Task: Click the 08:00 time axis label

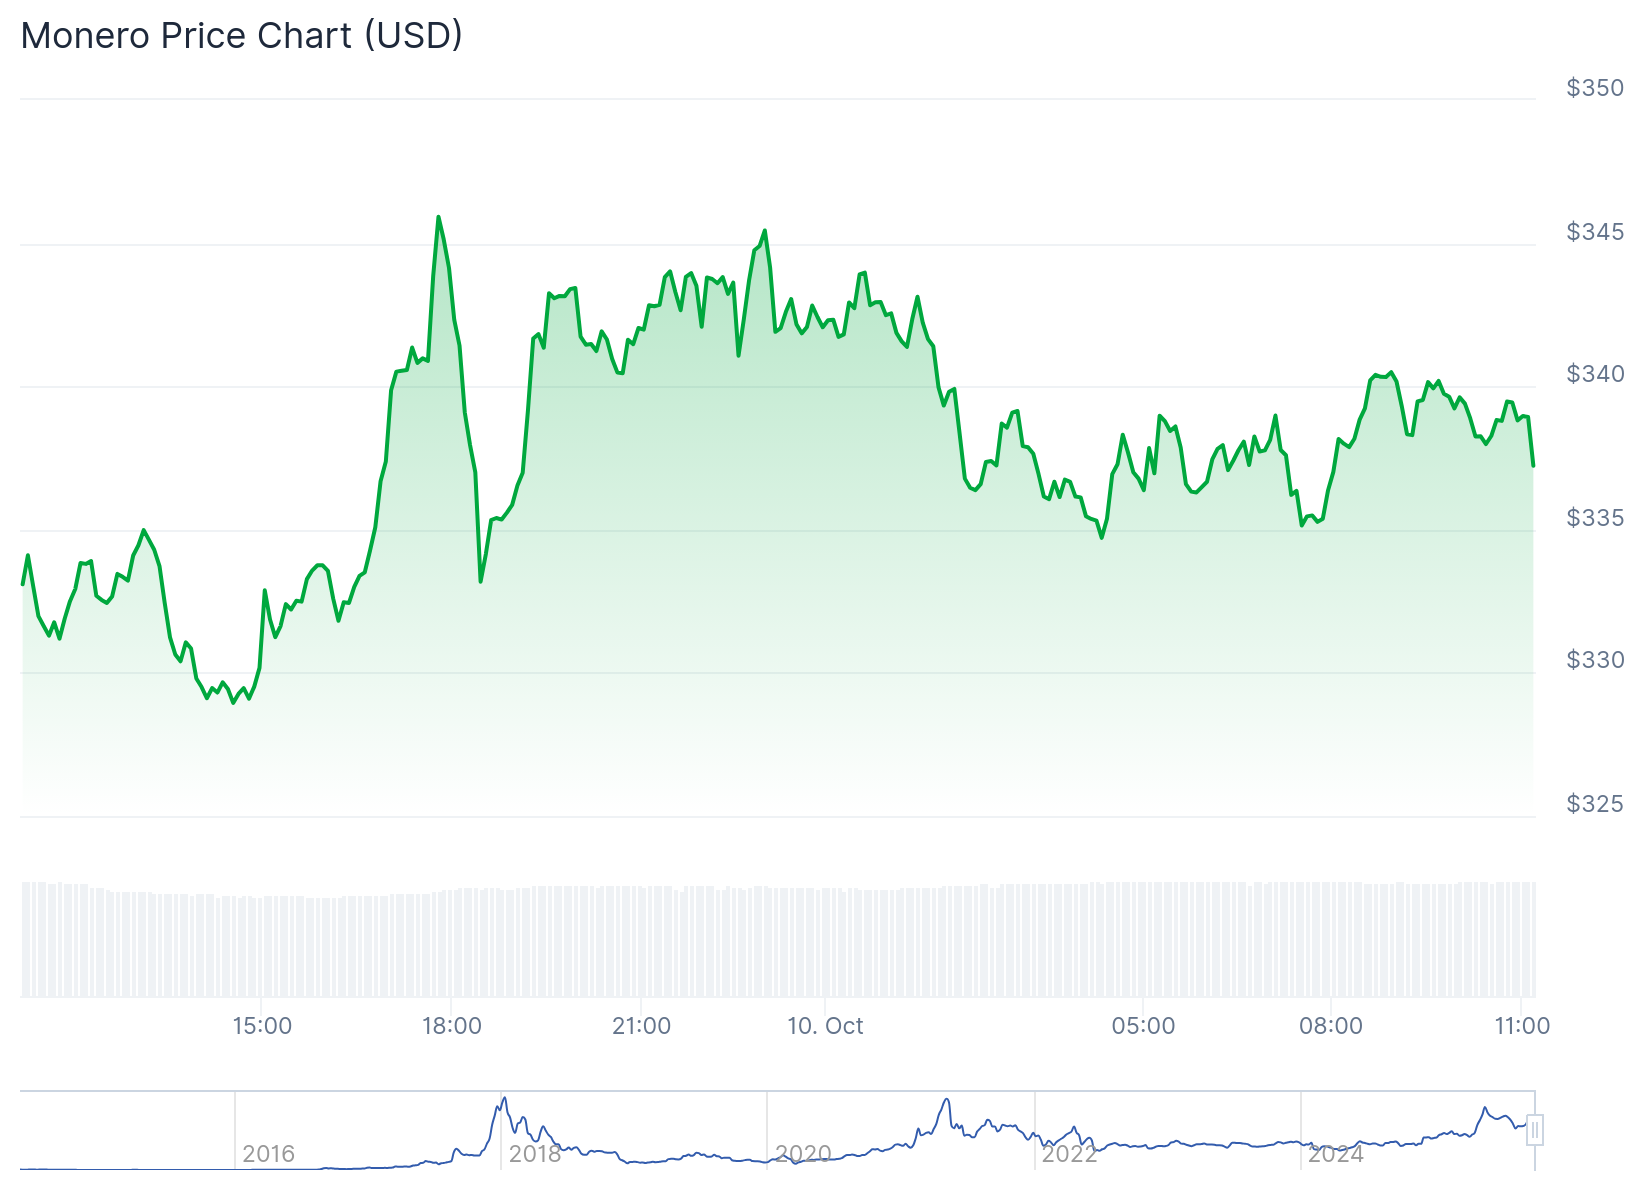Action: (1330, 1026)
